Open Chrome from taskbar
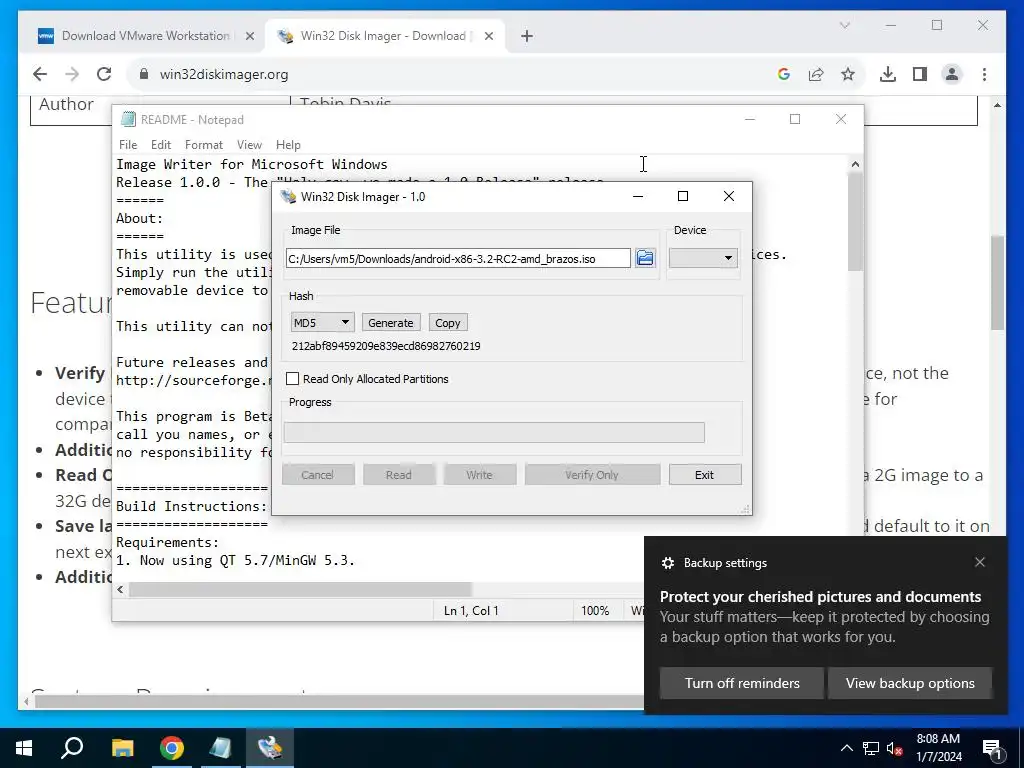This screenshot has width=1024, height=768. tap(172, 748)
